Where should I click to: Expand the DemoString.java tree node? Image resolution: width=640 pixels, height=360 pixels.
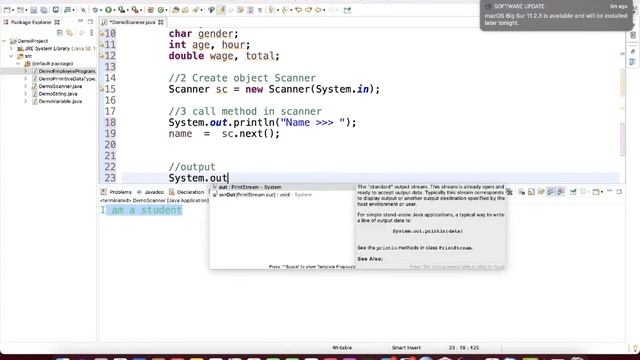(25, 94)
